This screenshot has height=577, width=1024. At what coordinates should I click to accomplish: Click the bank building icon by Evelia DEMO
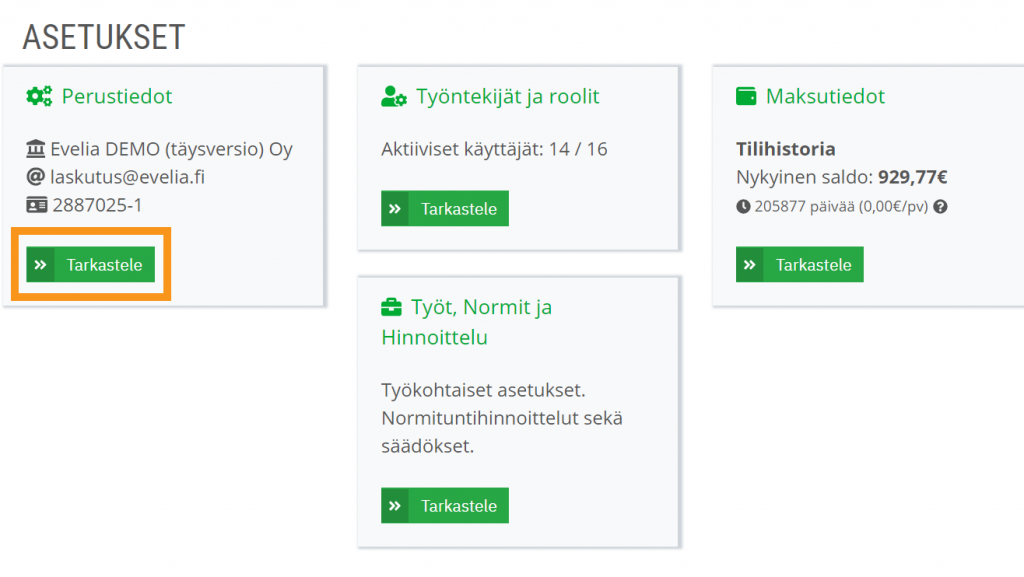click(x=35, y=149)
